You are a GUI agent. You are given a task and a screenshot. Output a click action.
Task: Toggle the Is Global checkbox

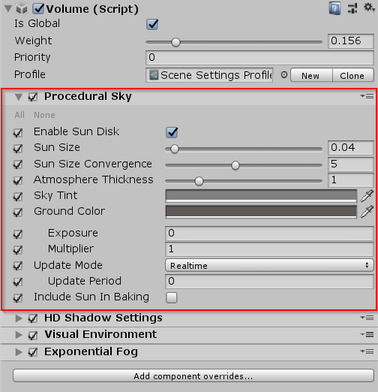point(152,24)
